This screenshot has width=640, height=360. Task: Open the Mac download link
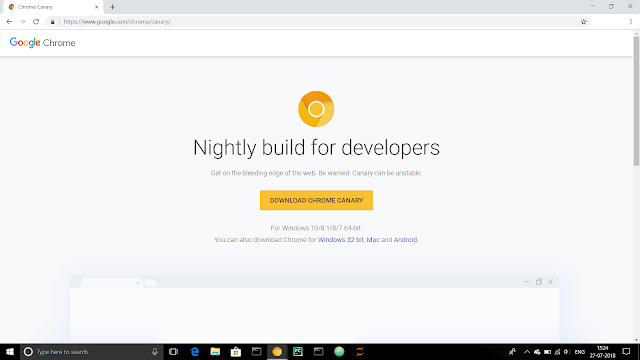pyautogui.click(x=373, y=240)
